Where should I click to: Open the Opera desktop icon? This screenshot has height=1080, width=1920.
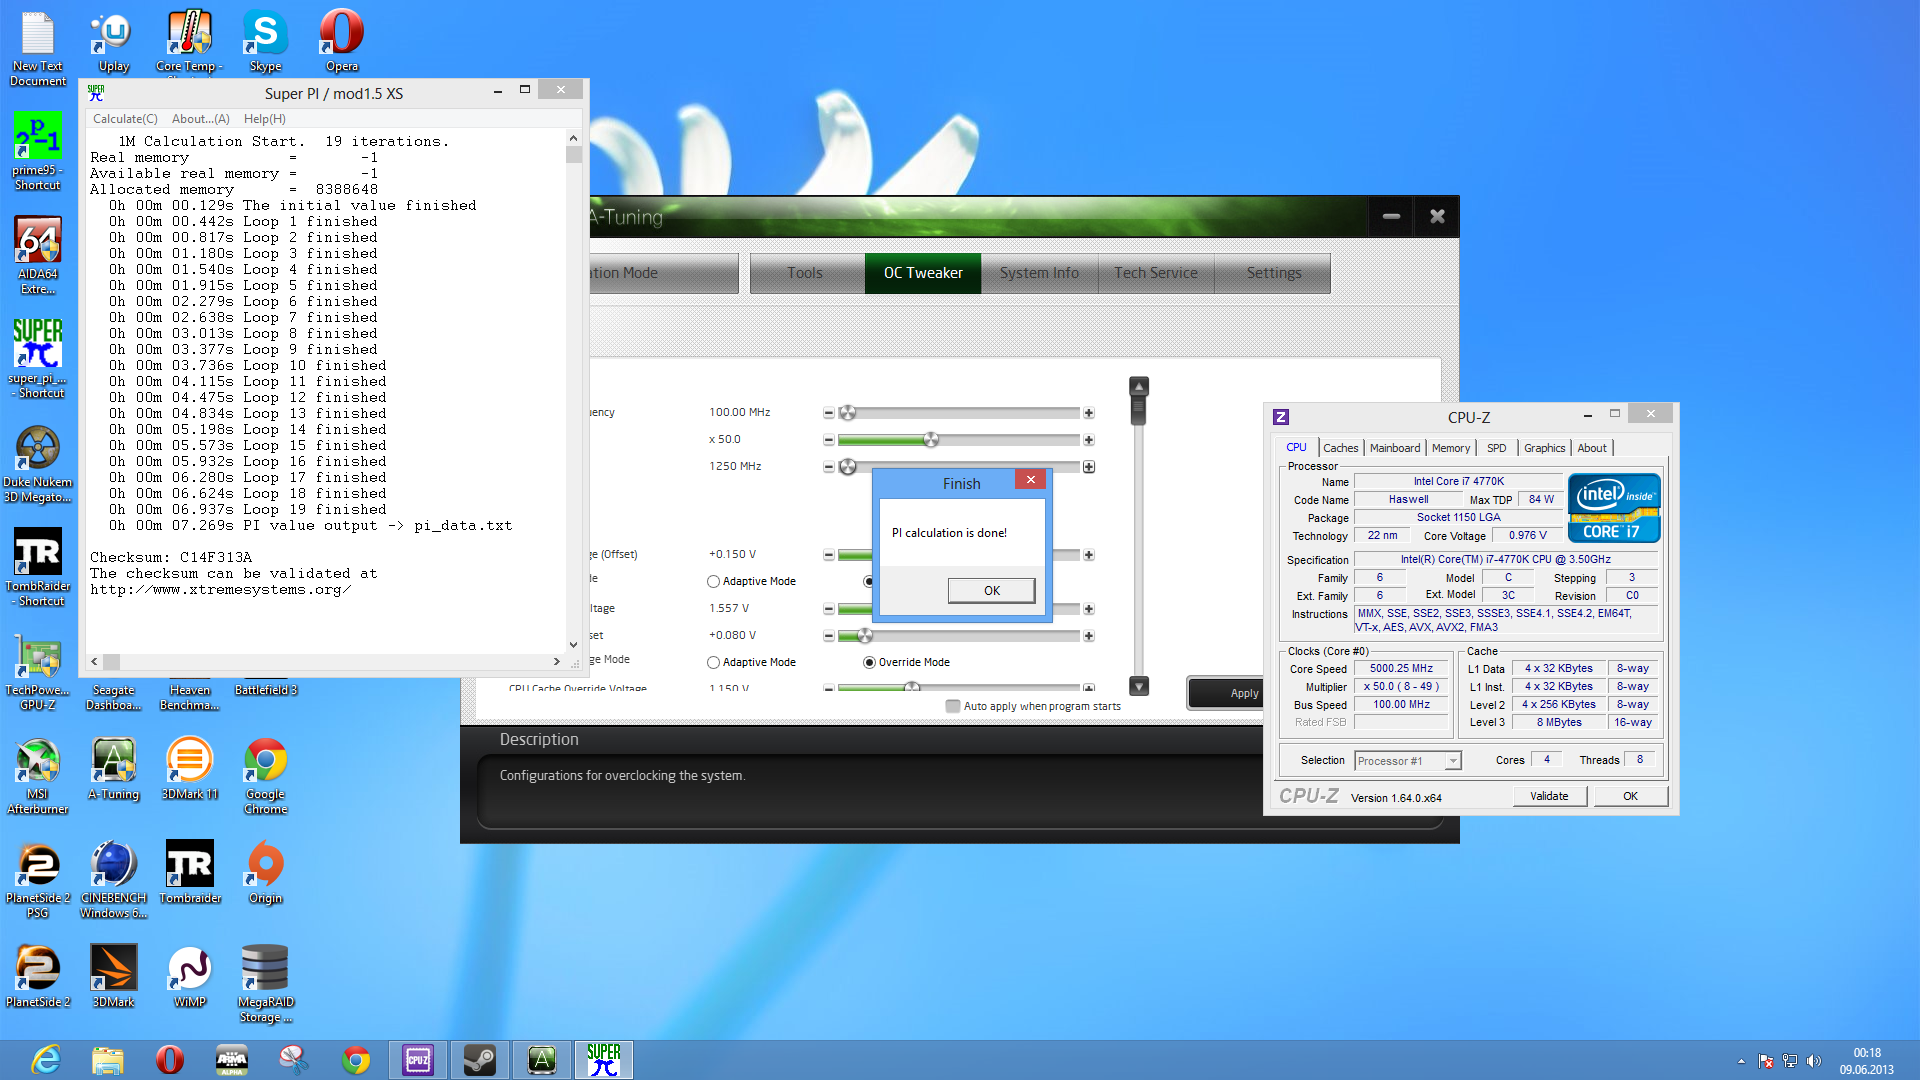click(x=341, y=42)
